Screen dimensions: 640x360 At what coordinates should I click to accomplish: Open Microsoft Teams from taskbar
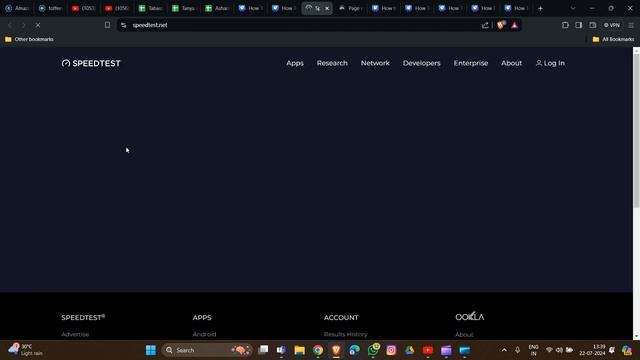click(x=281, y=350)
